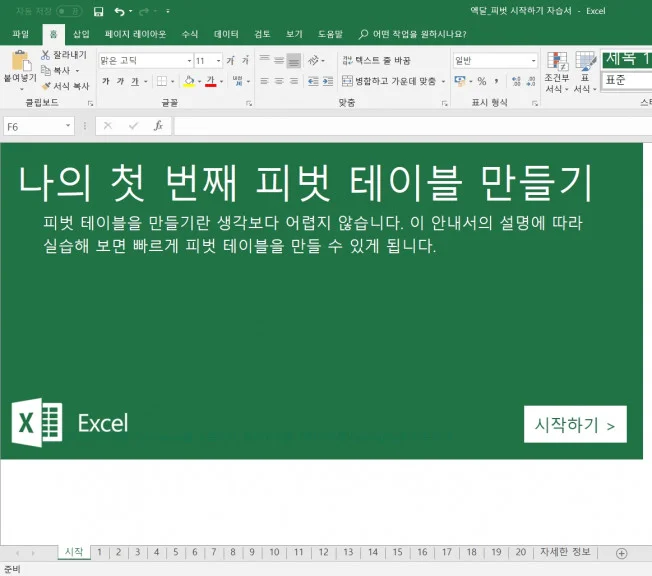652x576 pixels.
Task: Open the Font group dialog launcher
Action: (x=249, y=103)
